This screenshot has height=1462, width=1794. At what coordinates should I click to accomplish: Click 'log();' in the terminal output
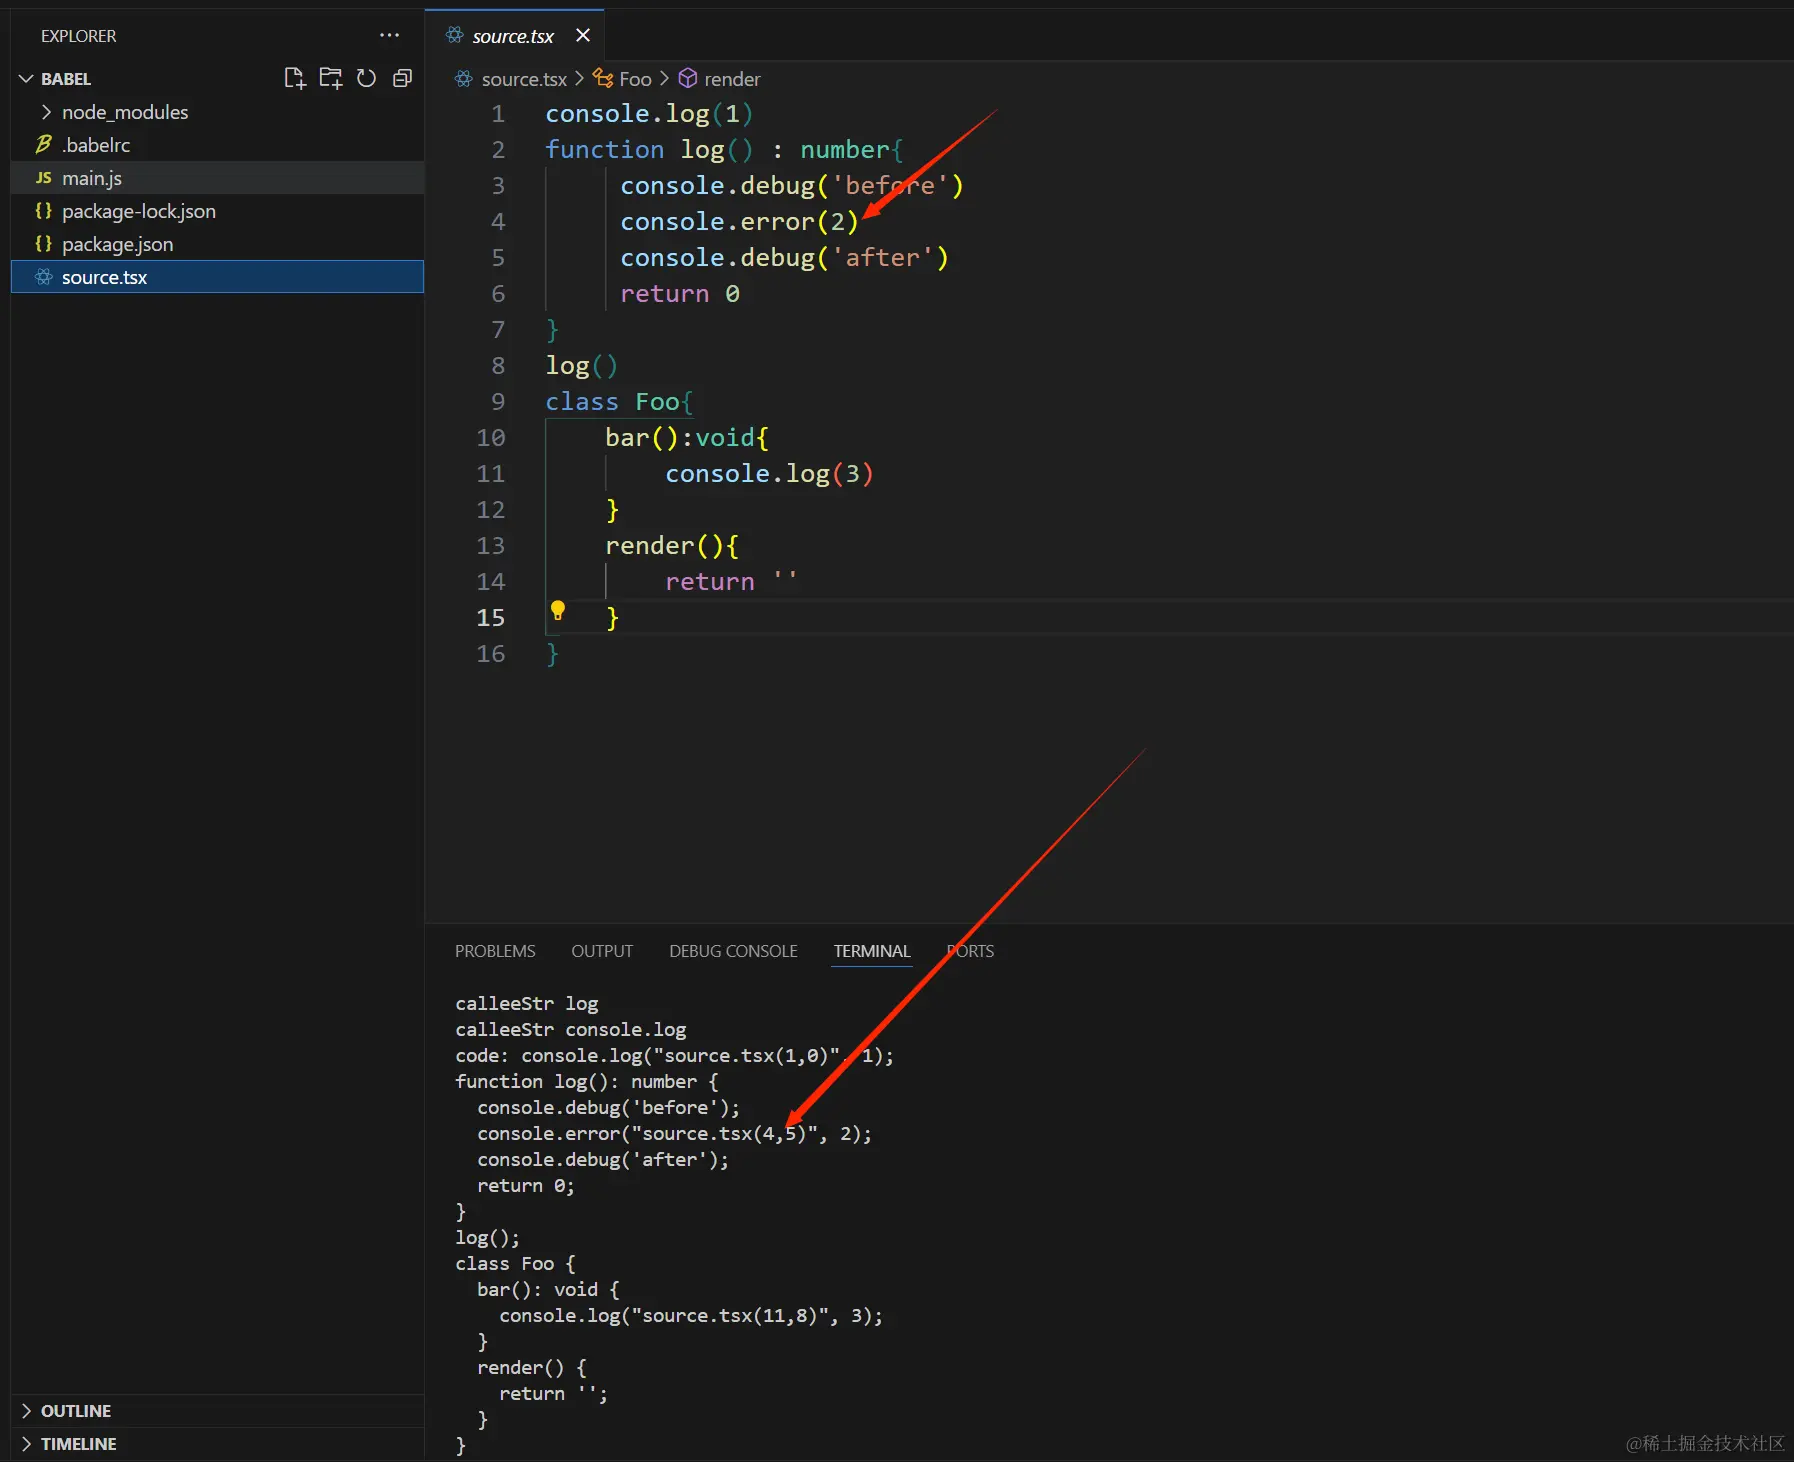click(488, 1237)
